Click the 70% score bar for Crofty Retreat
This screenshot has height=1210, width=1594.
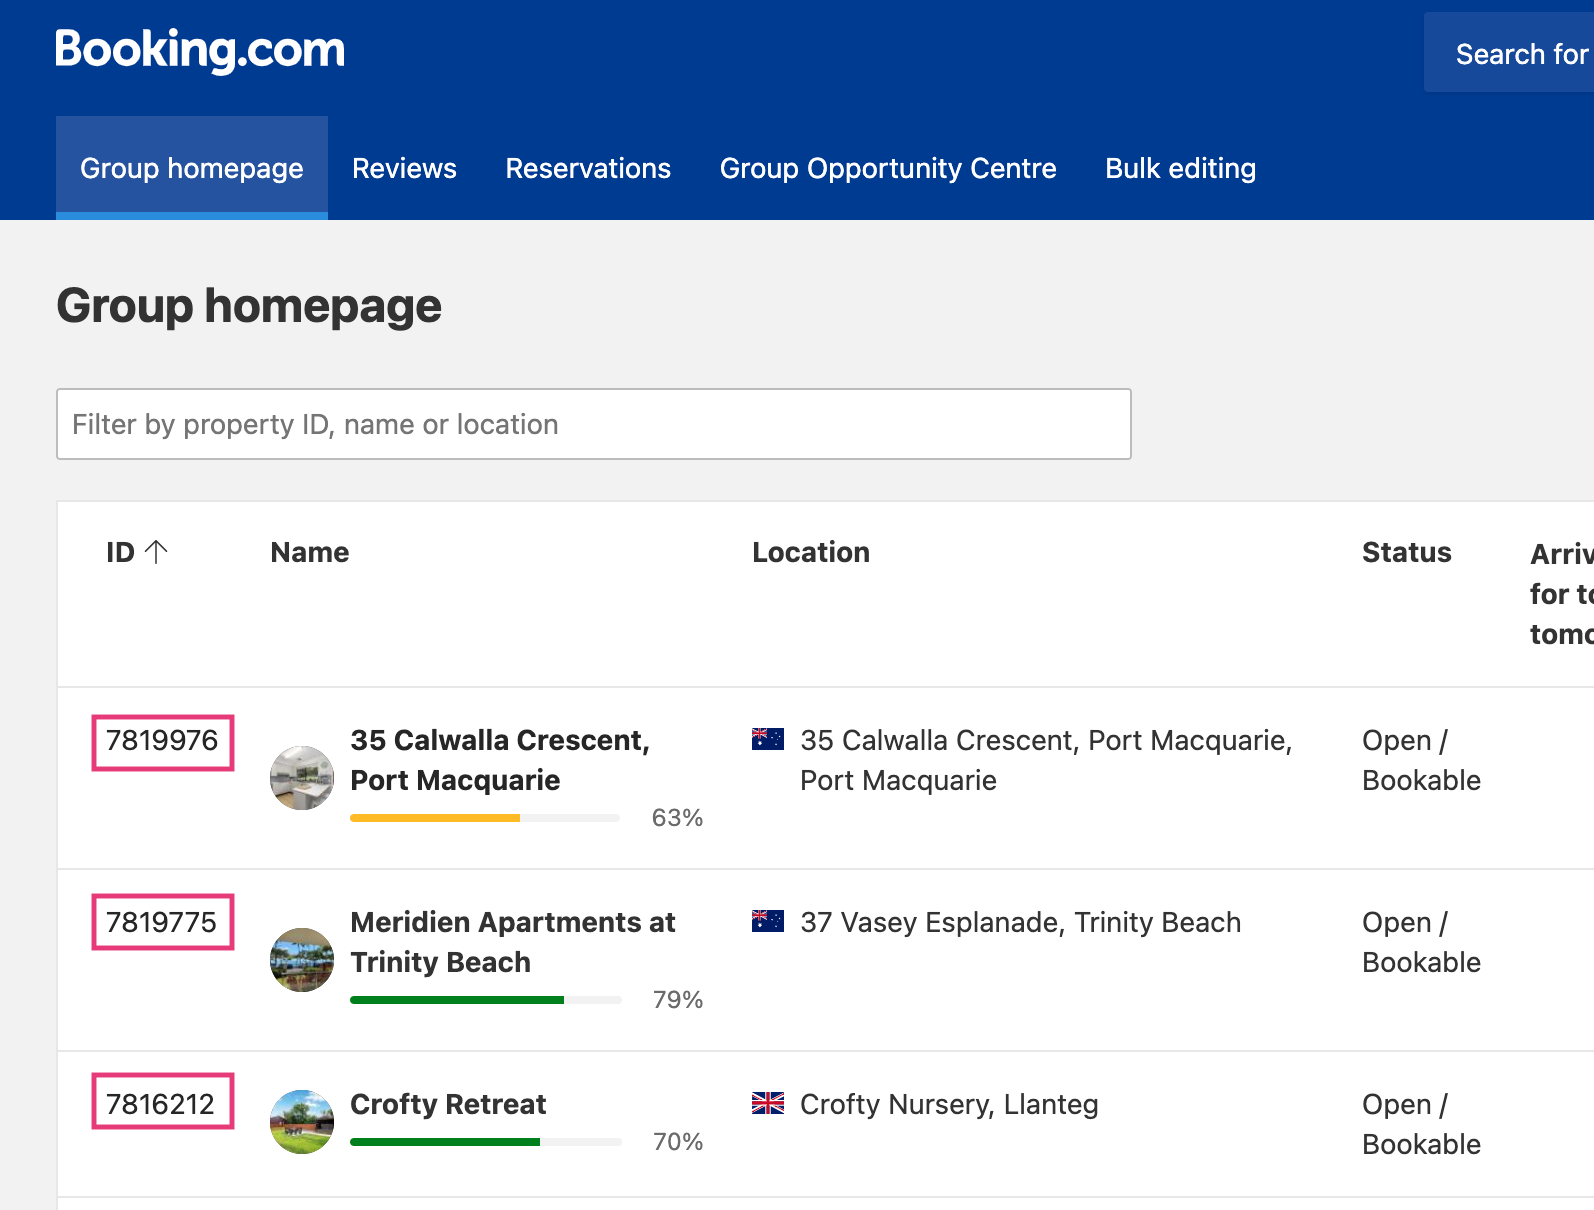pyautogui.click(x=485, y=1142)
